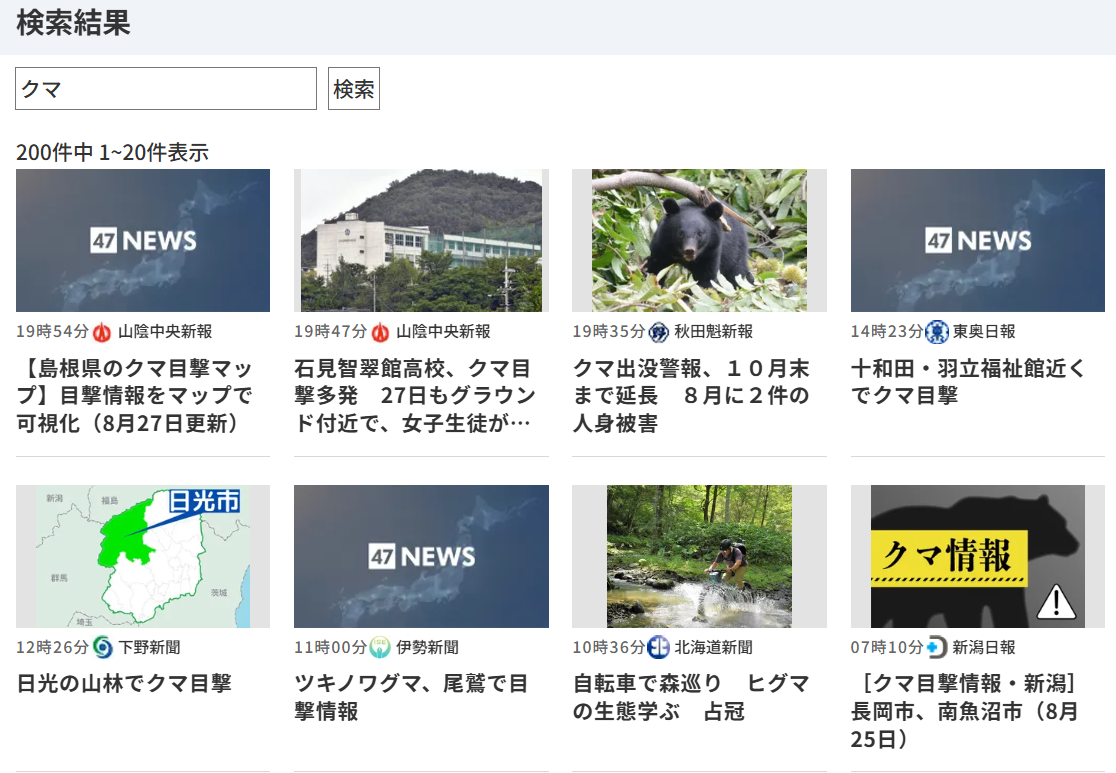1116x773 pixels.
Task: Click the search keyword field containing クマ
Action: tap(166, 89)
